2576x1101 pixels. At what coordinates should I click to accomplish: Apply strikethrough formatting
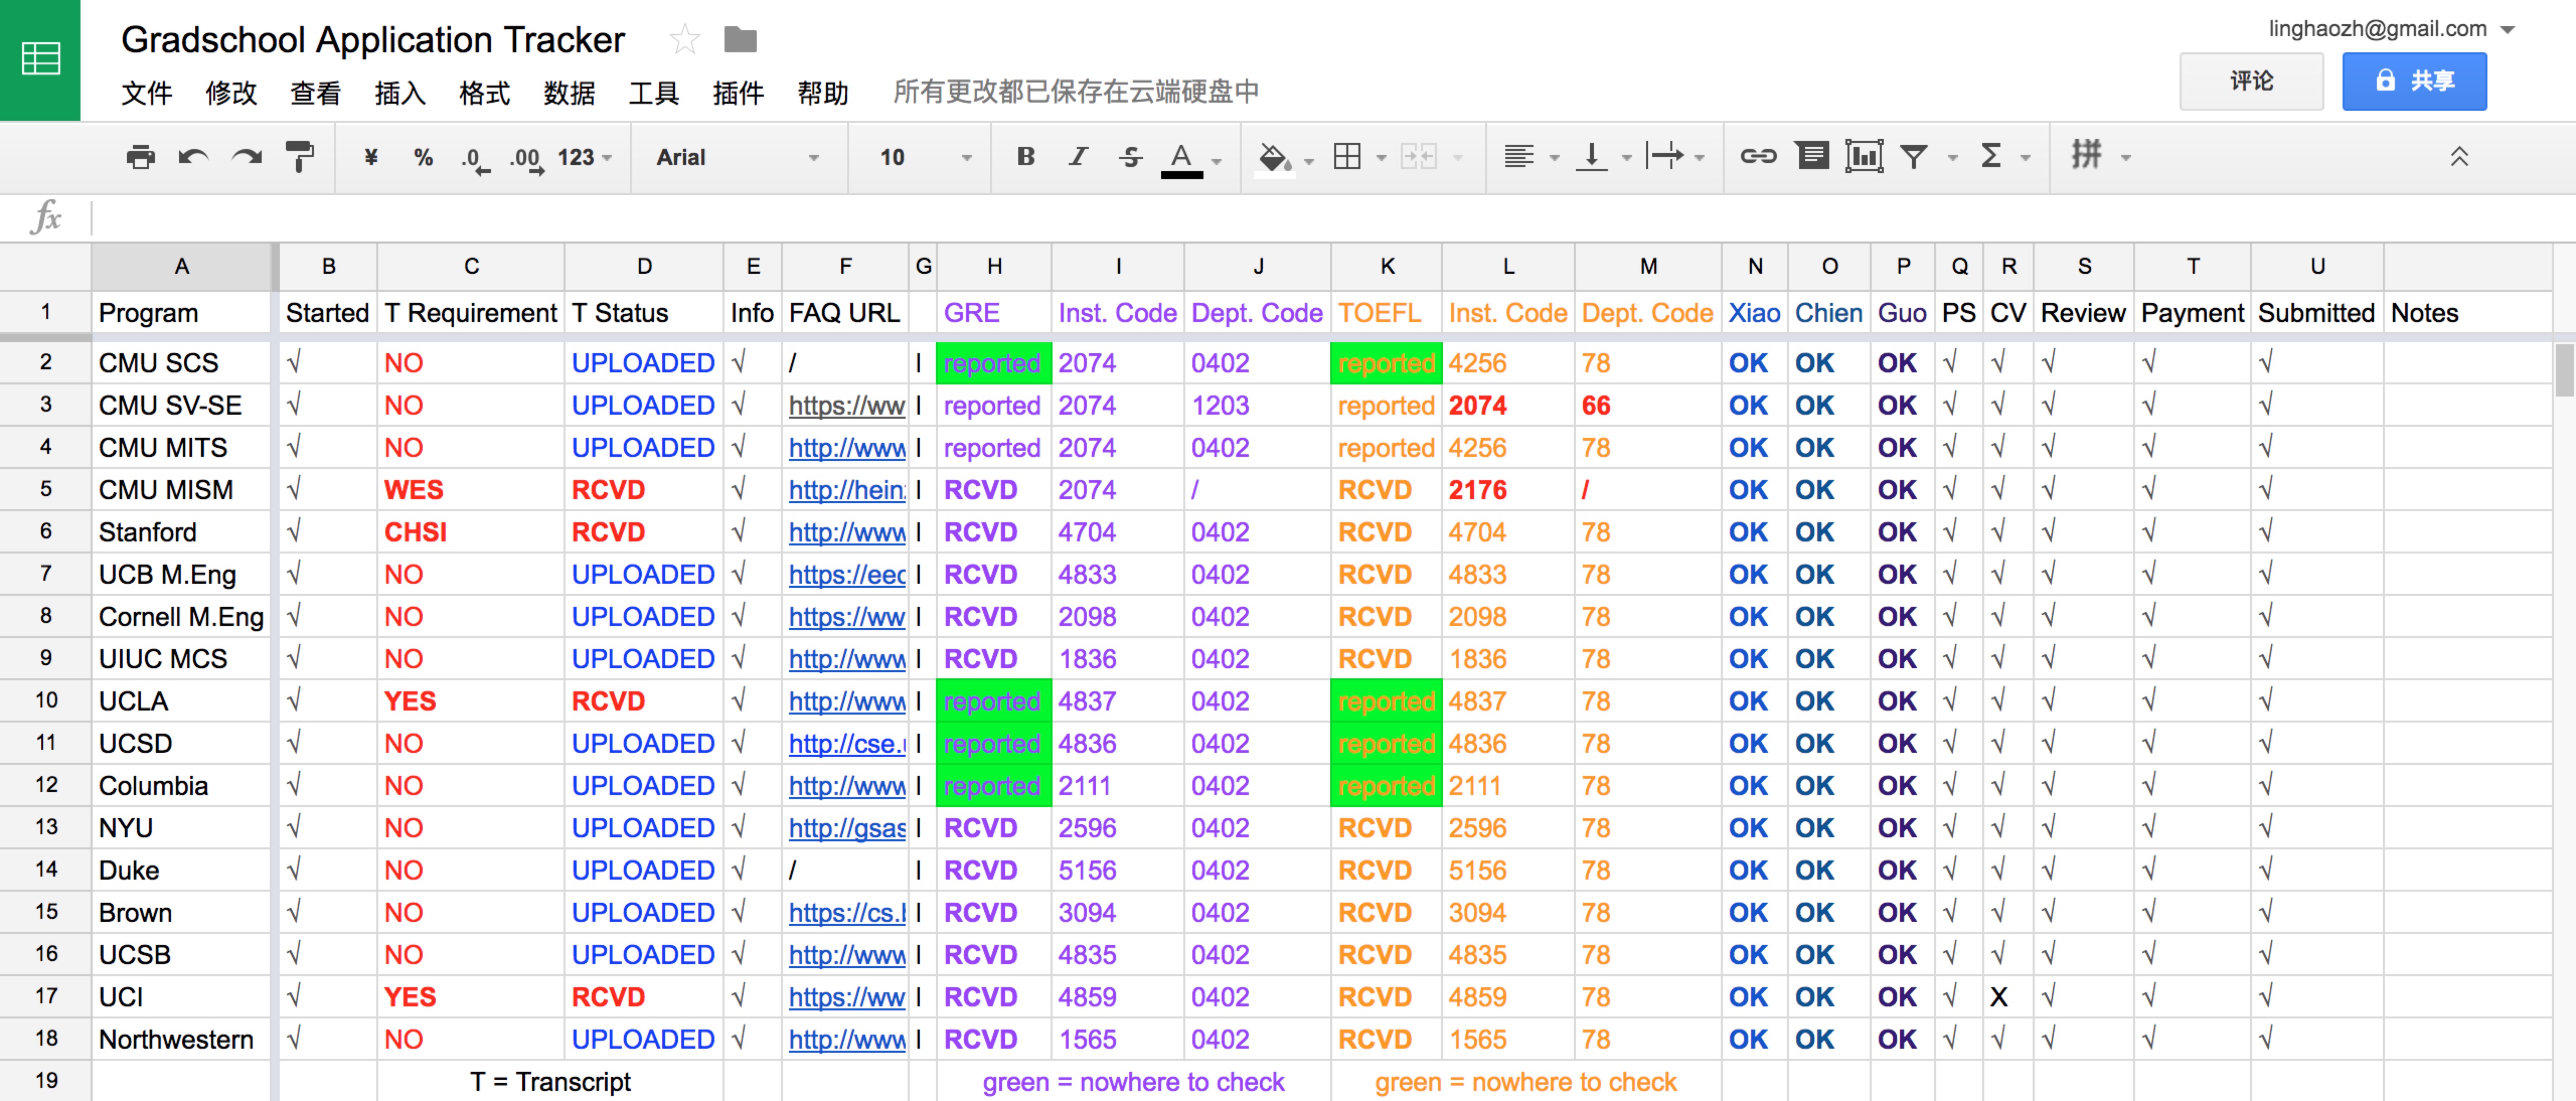coord(1130,157)
